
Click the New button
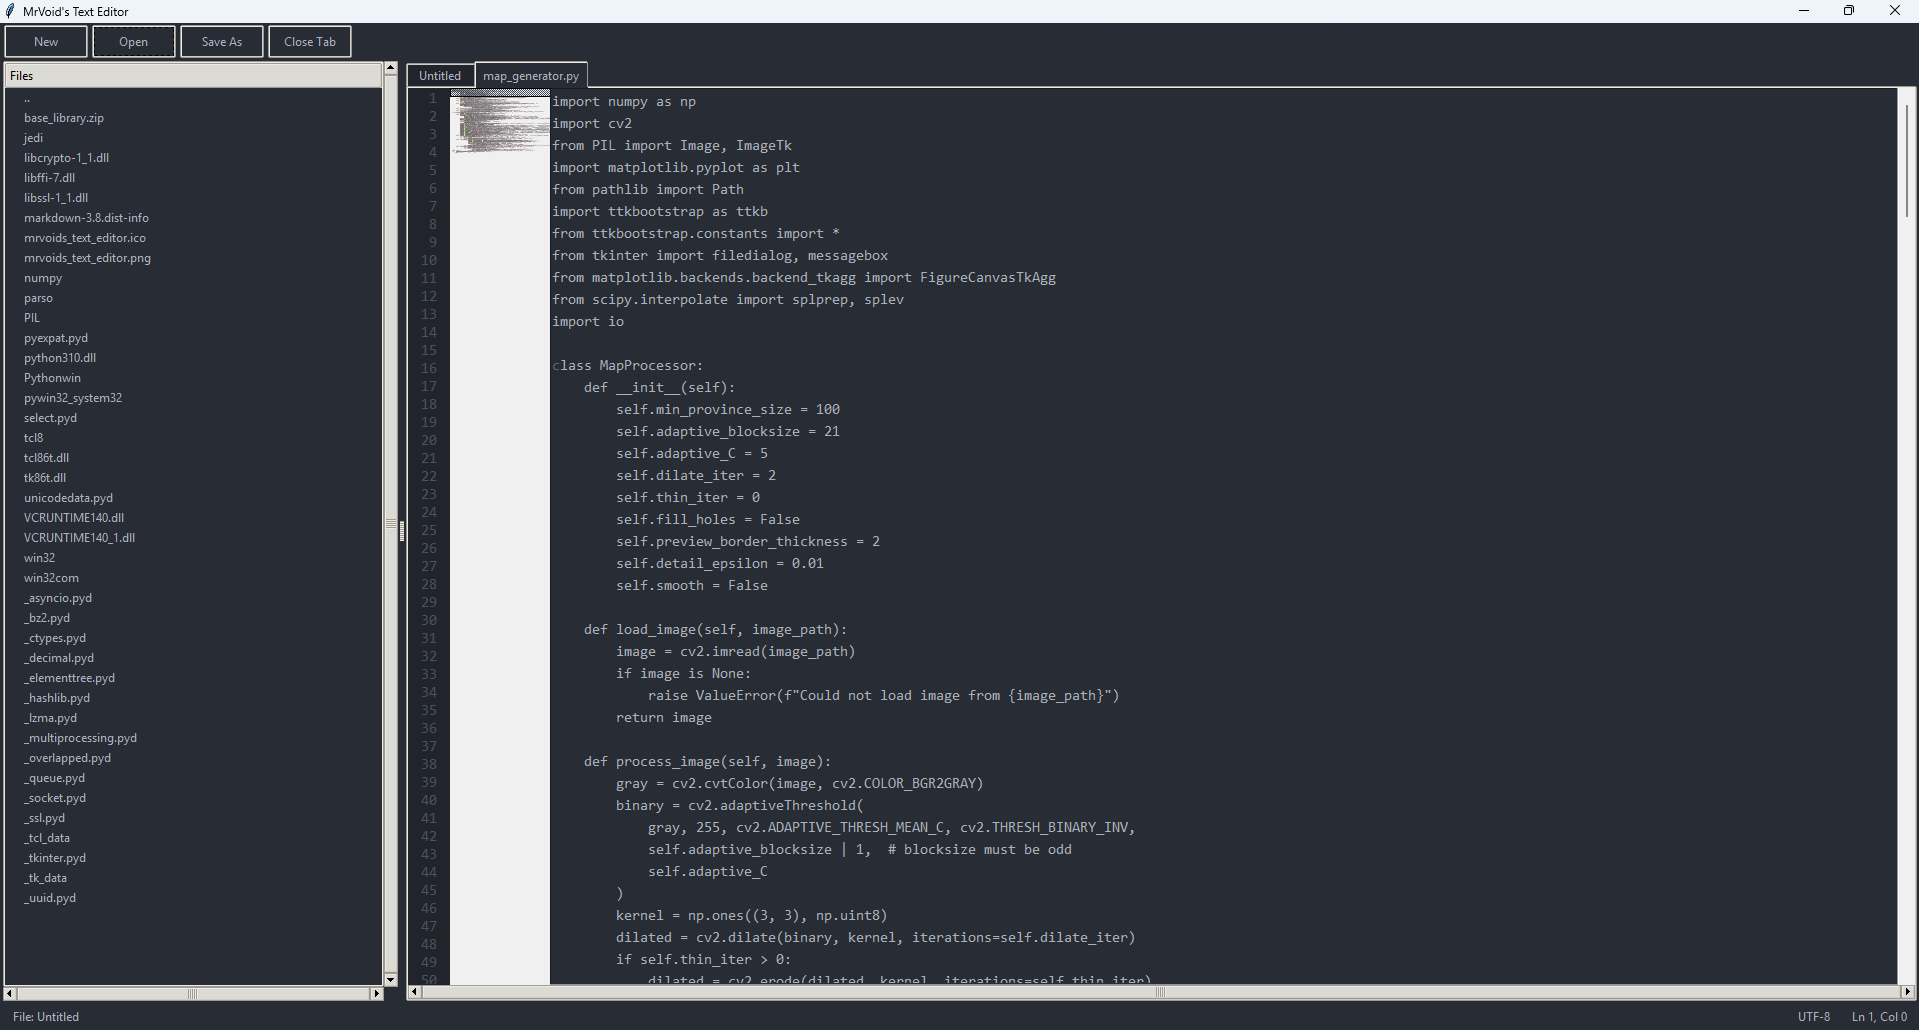(46, 42)
